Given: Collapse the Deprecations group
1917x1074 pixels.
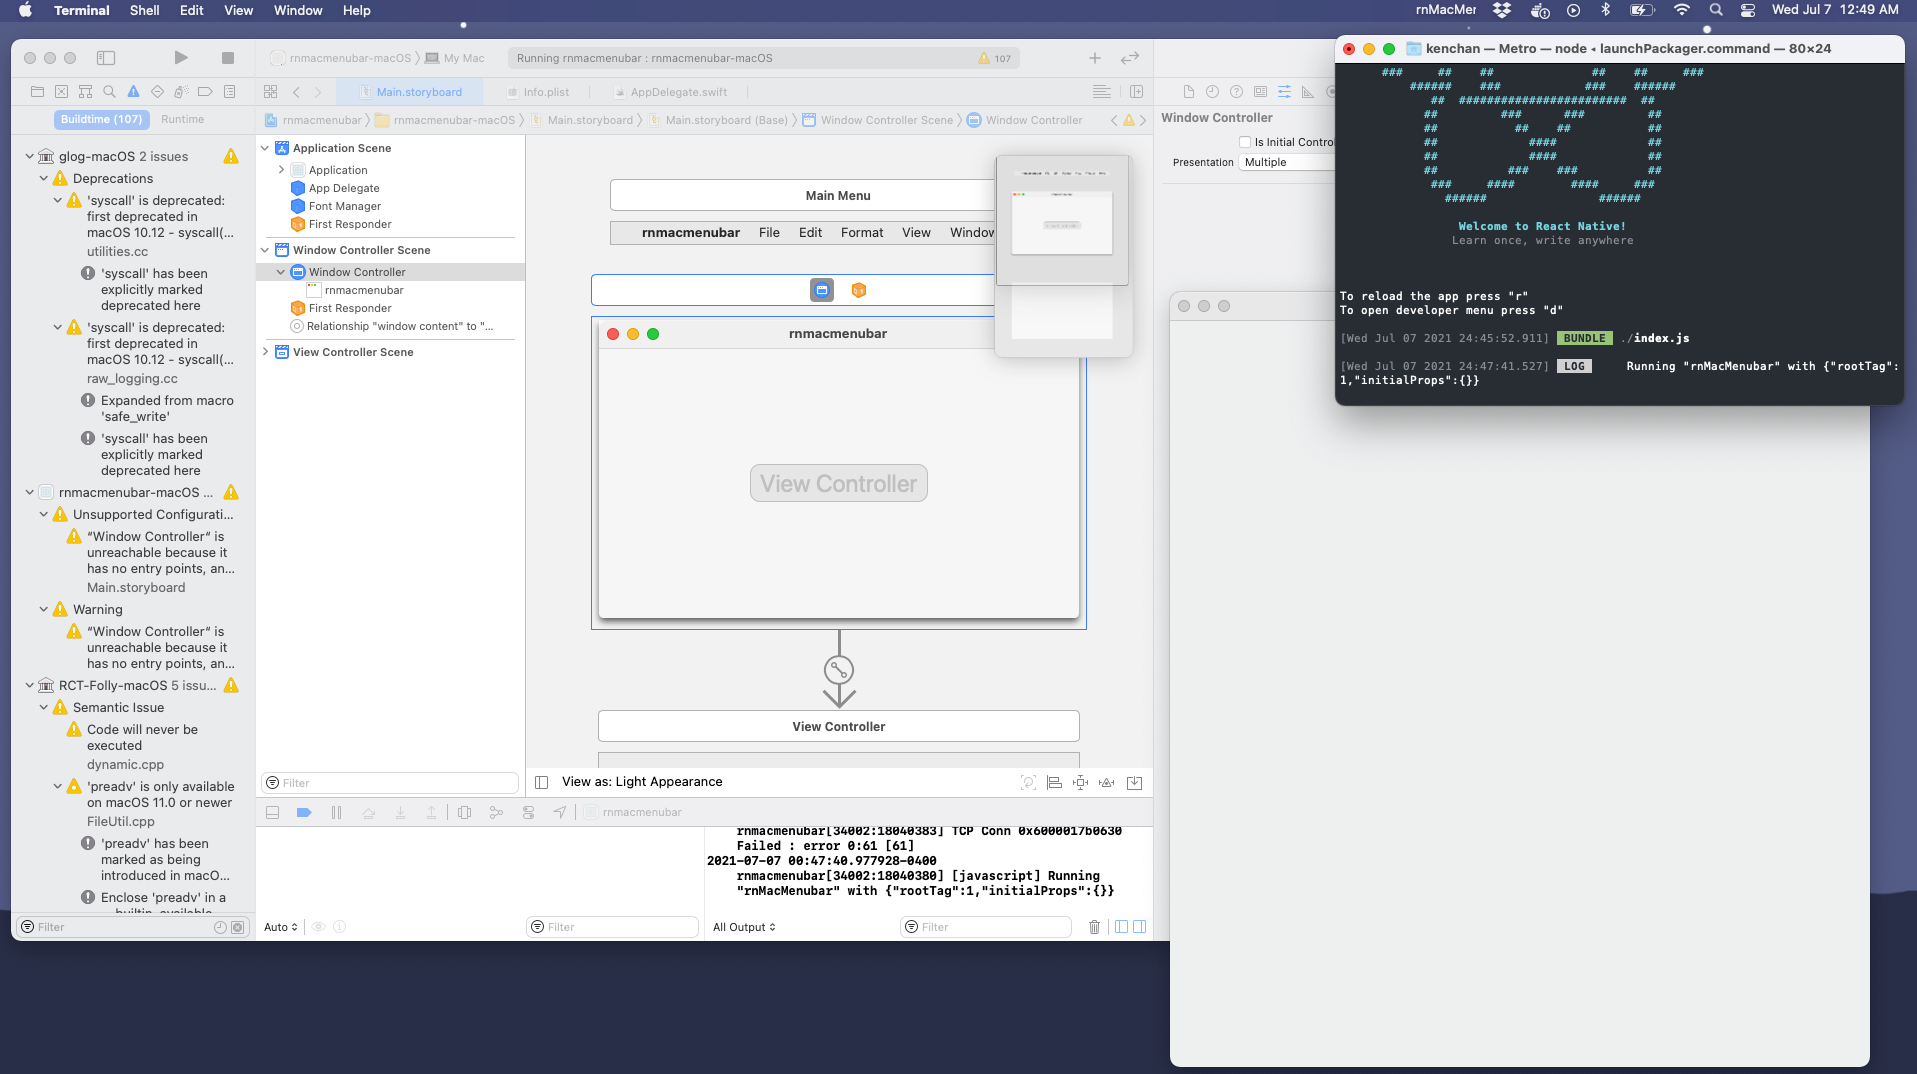Looking at the screenshot, I should [43, 178].
